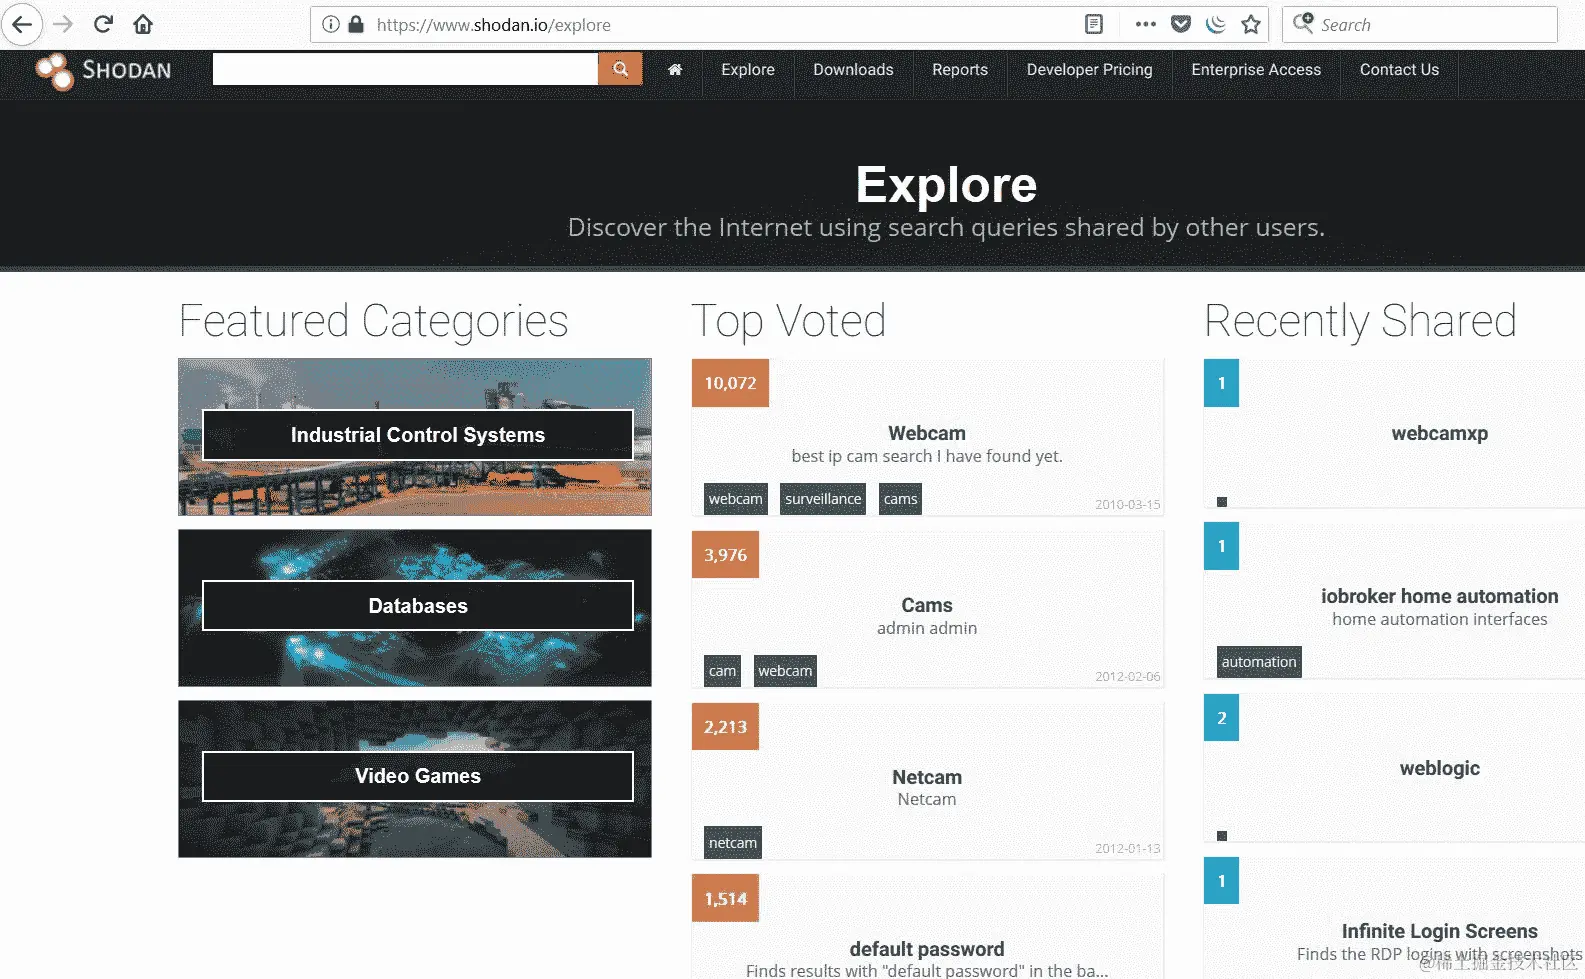The height and width of the screenshot is (979, 1585).
Task: Focus the Shodan search input field
Action: pos(405,69)
